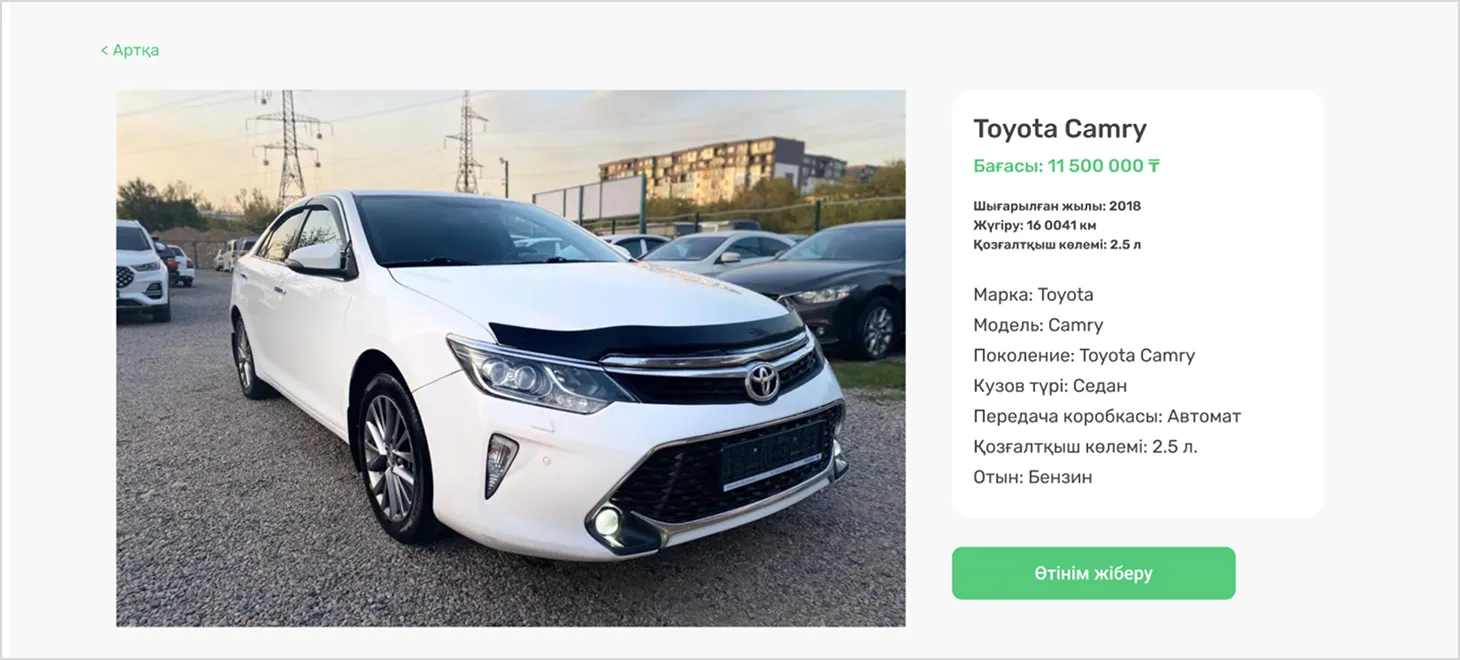Click the front alloy wheel in photo
The image size is (1460, 660).
click(393, 457)
